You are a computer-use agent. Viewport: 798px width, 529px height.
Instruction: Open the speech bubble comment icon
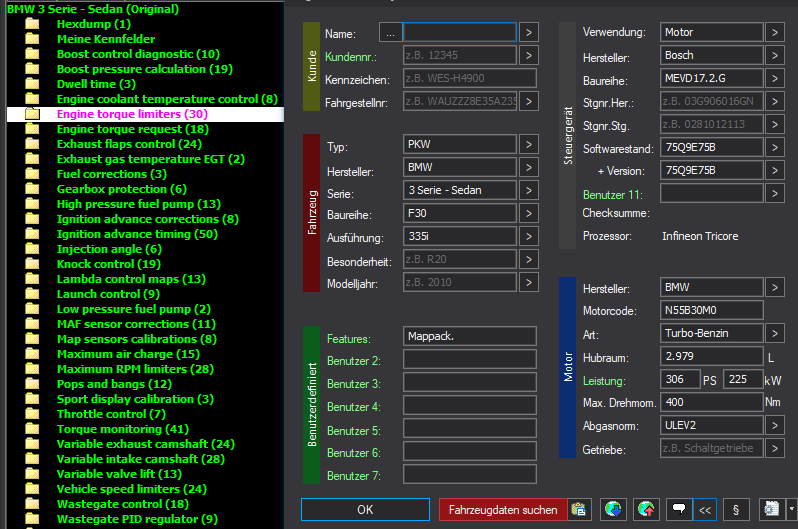point(679,509)
